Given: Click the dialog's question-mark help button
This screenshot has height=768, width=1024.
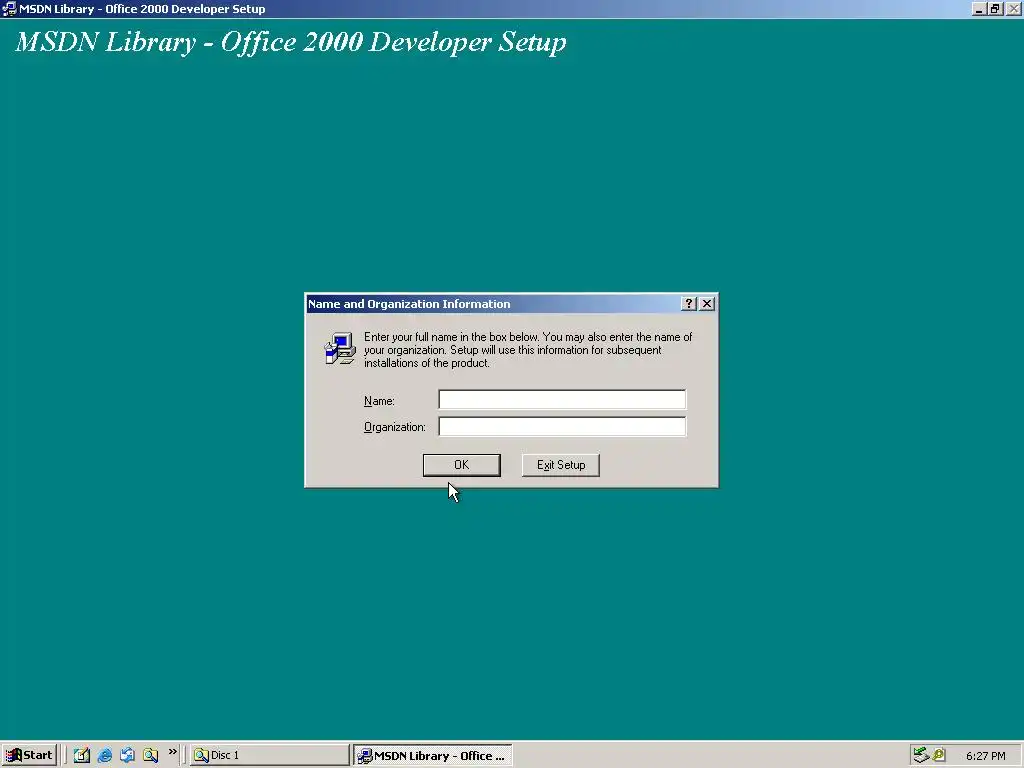Looking at the screenshot, I should [688, 304].
